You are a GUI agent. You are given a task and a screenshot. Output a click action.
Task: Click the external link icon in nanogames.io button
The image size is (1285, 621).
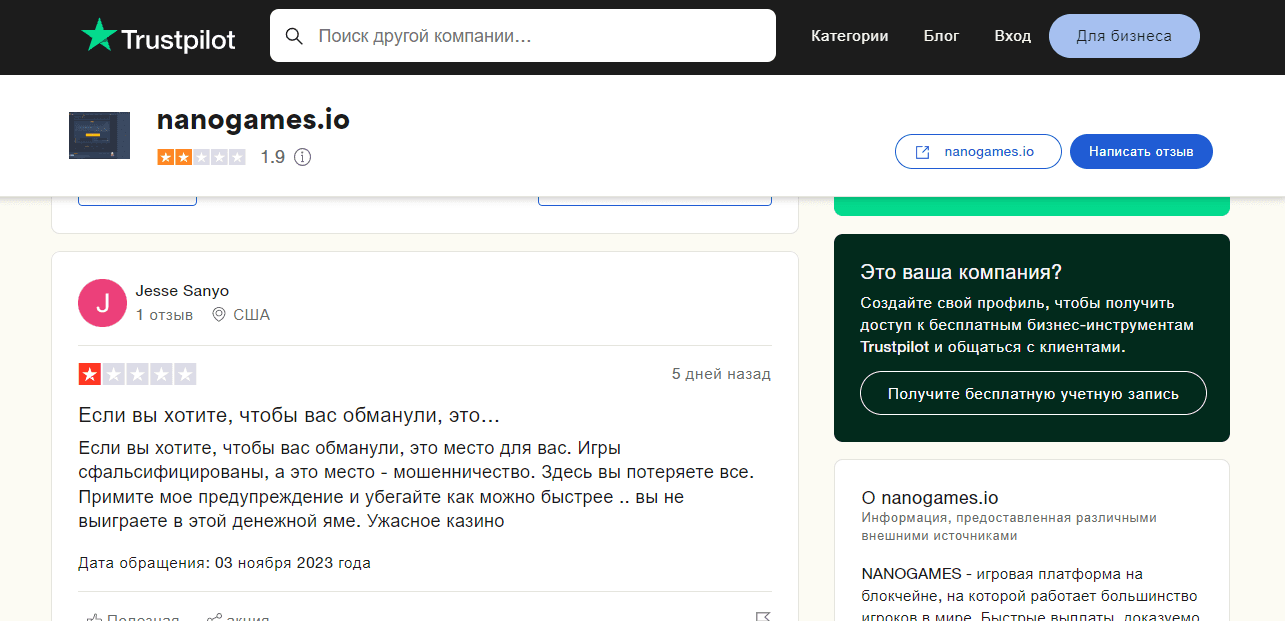pos(923,152)
